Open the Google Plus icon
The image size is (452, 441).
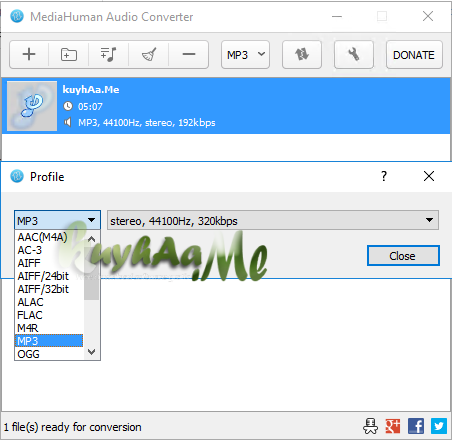click(393, 426)
